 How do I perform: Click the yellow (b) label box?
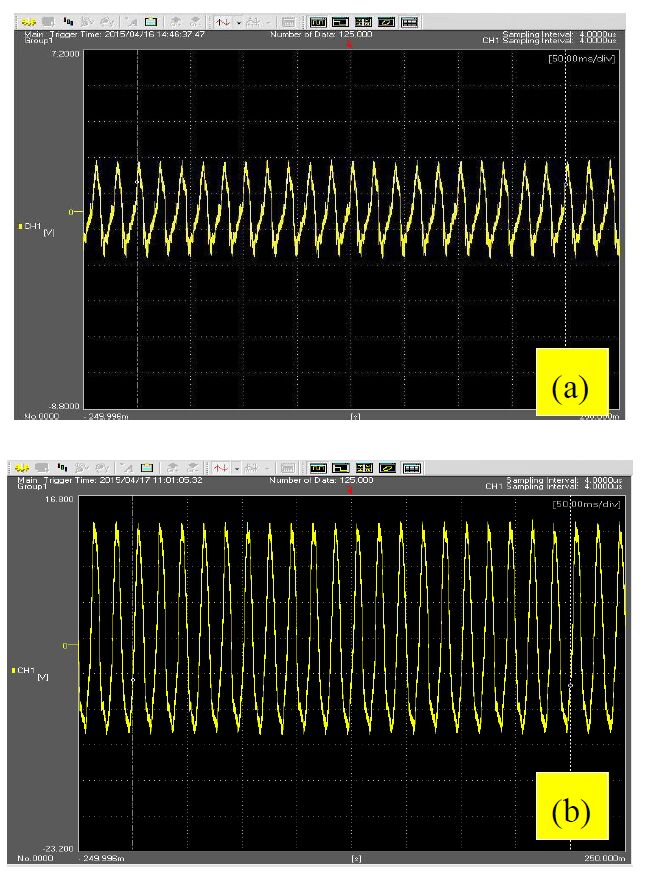click(572, 812)
